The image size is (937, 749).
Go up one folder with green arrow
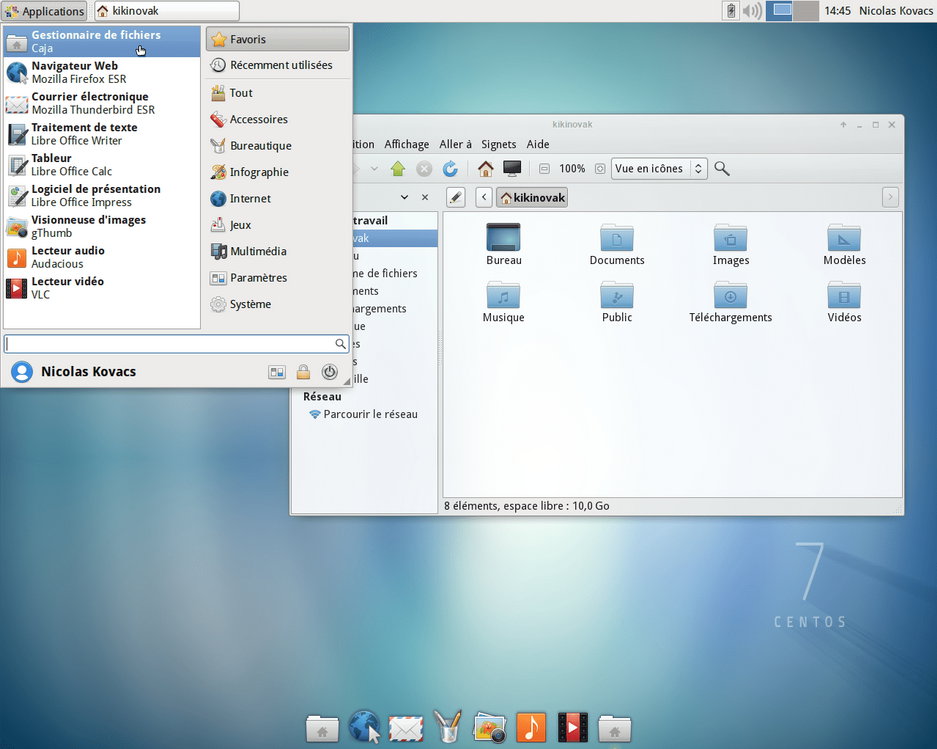pos(398,169)
